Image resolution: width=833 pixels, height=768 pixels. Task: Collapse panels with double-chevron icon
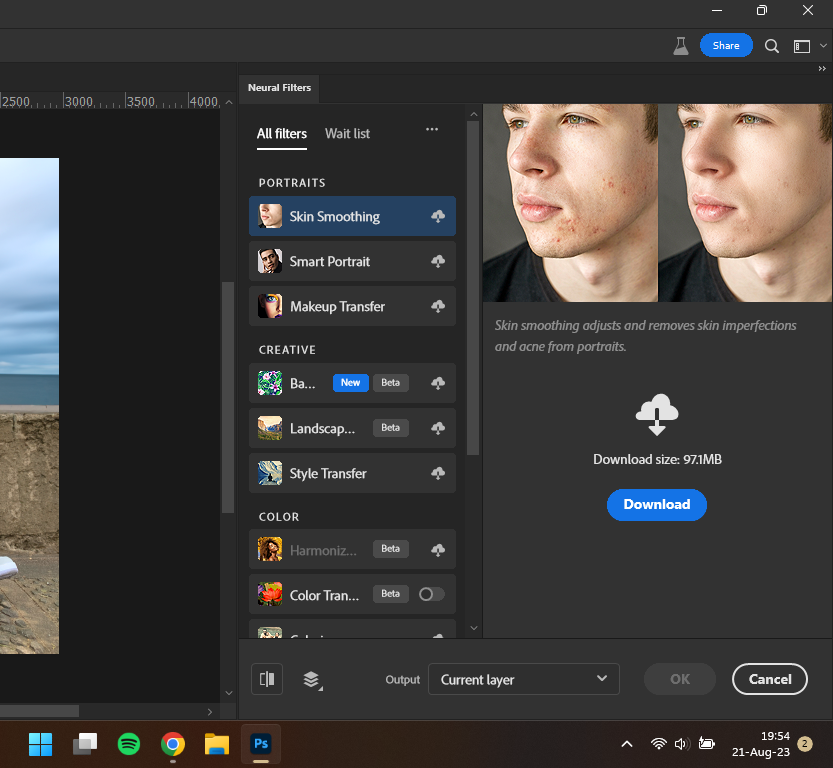(822, 69)
